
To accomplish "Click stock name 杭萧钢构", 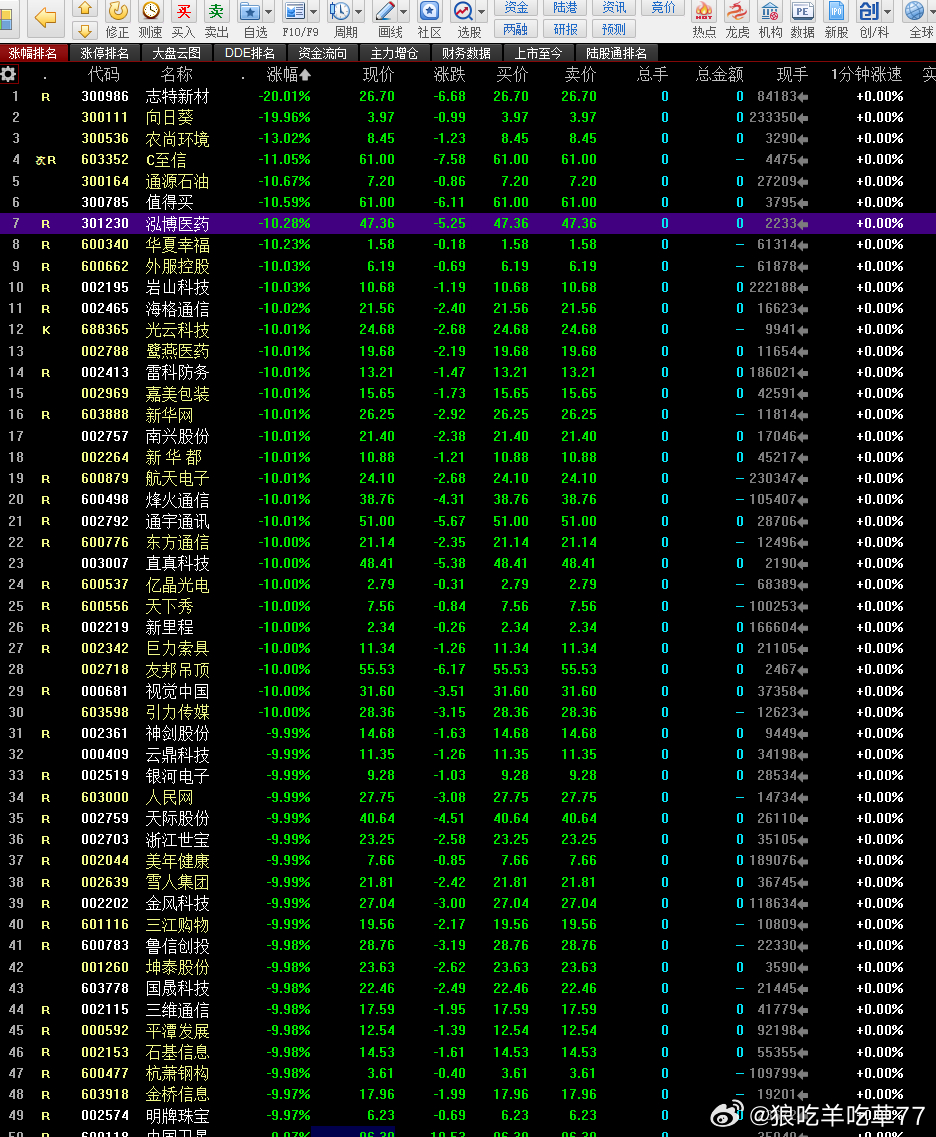I will click(178, 1073).
